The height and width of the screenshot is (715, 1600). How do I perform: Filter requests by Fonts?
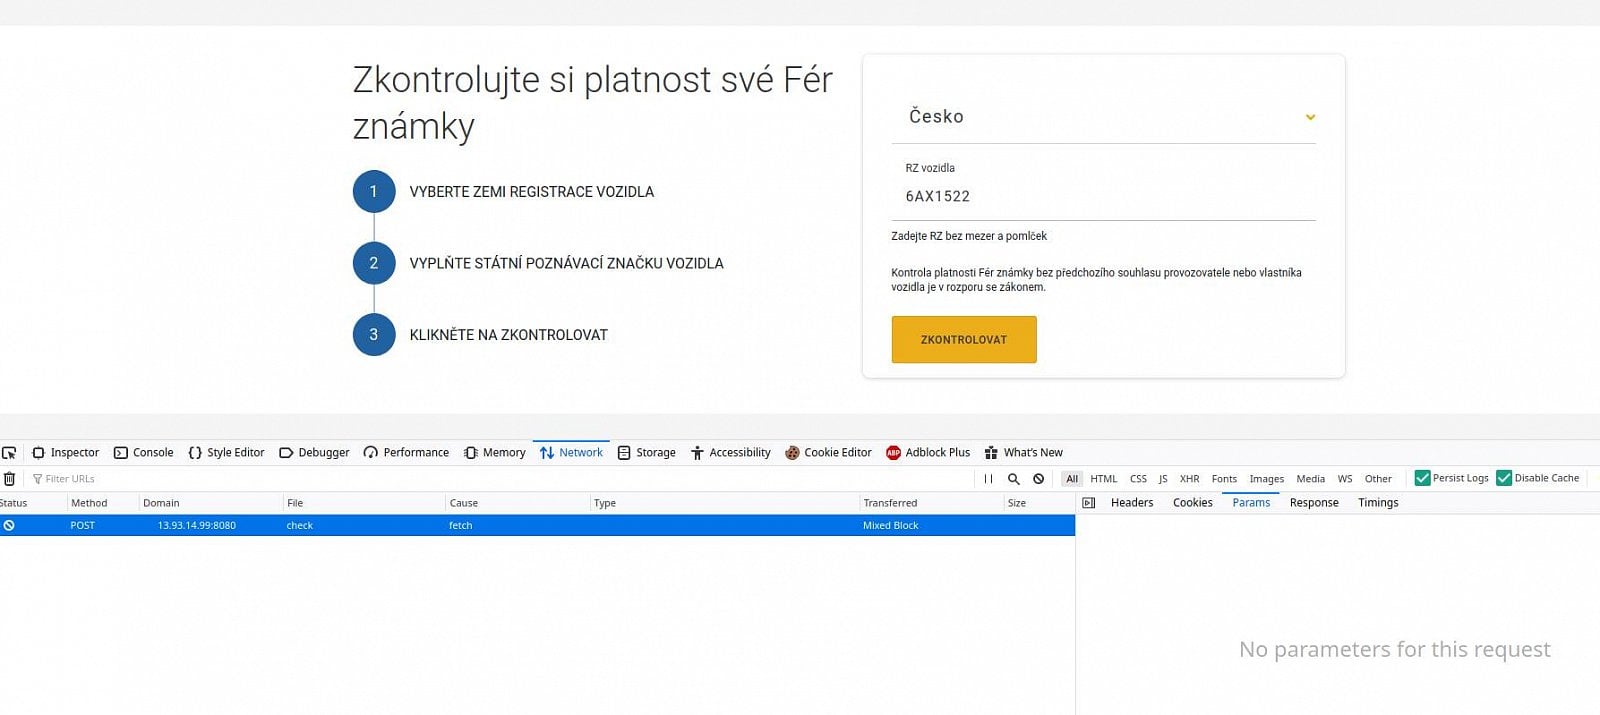(1224, 479)
